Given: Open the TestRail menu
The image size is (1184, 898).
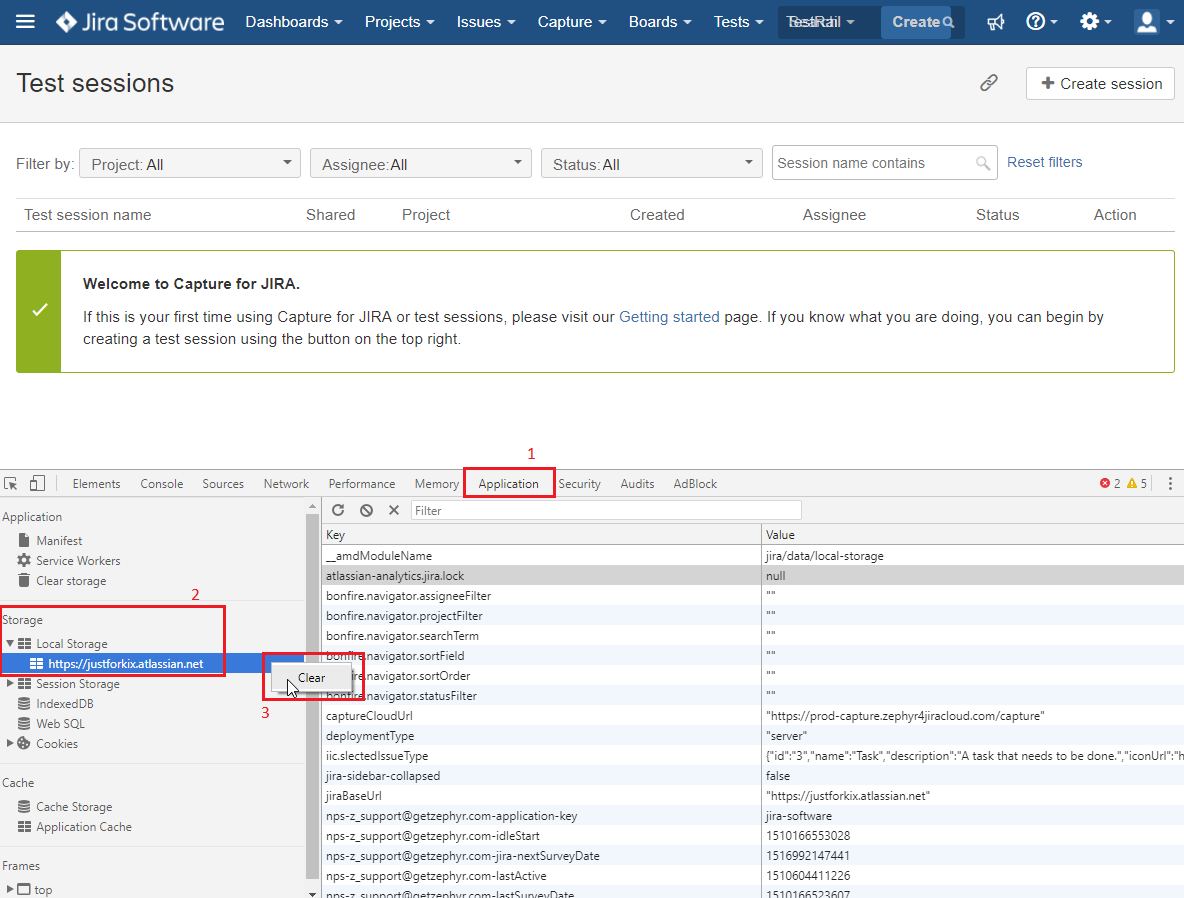Looking at the screenshot, I should tap(821, 22).
